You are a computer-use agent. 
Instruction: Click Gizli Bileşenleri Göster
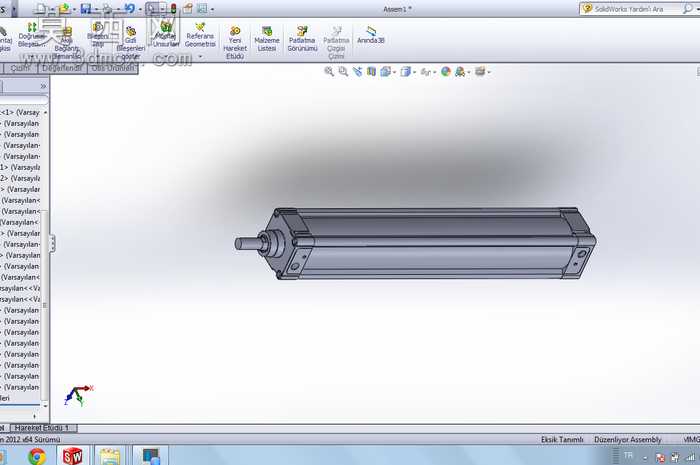(x=130, y=43)
